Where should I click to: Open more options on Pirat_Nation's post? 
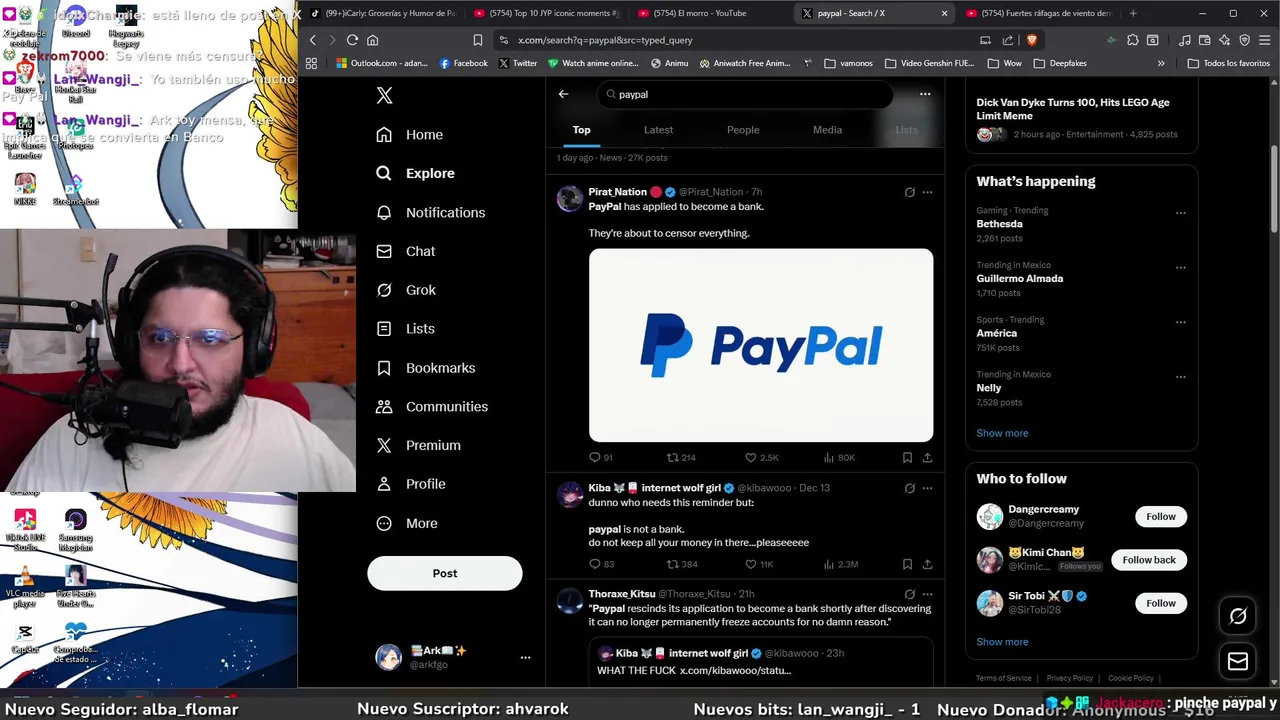click(927, 192)
